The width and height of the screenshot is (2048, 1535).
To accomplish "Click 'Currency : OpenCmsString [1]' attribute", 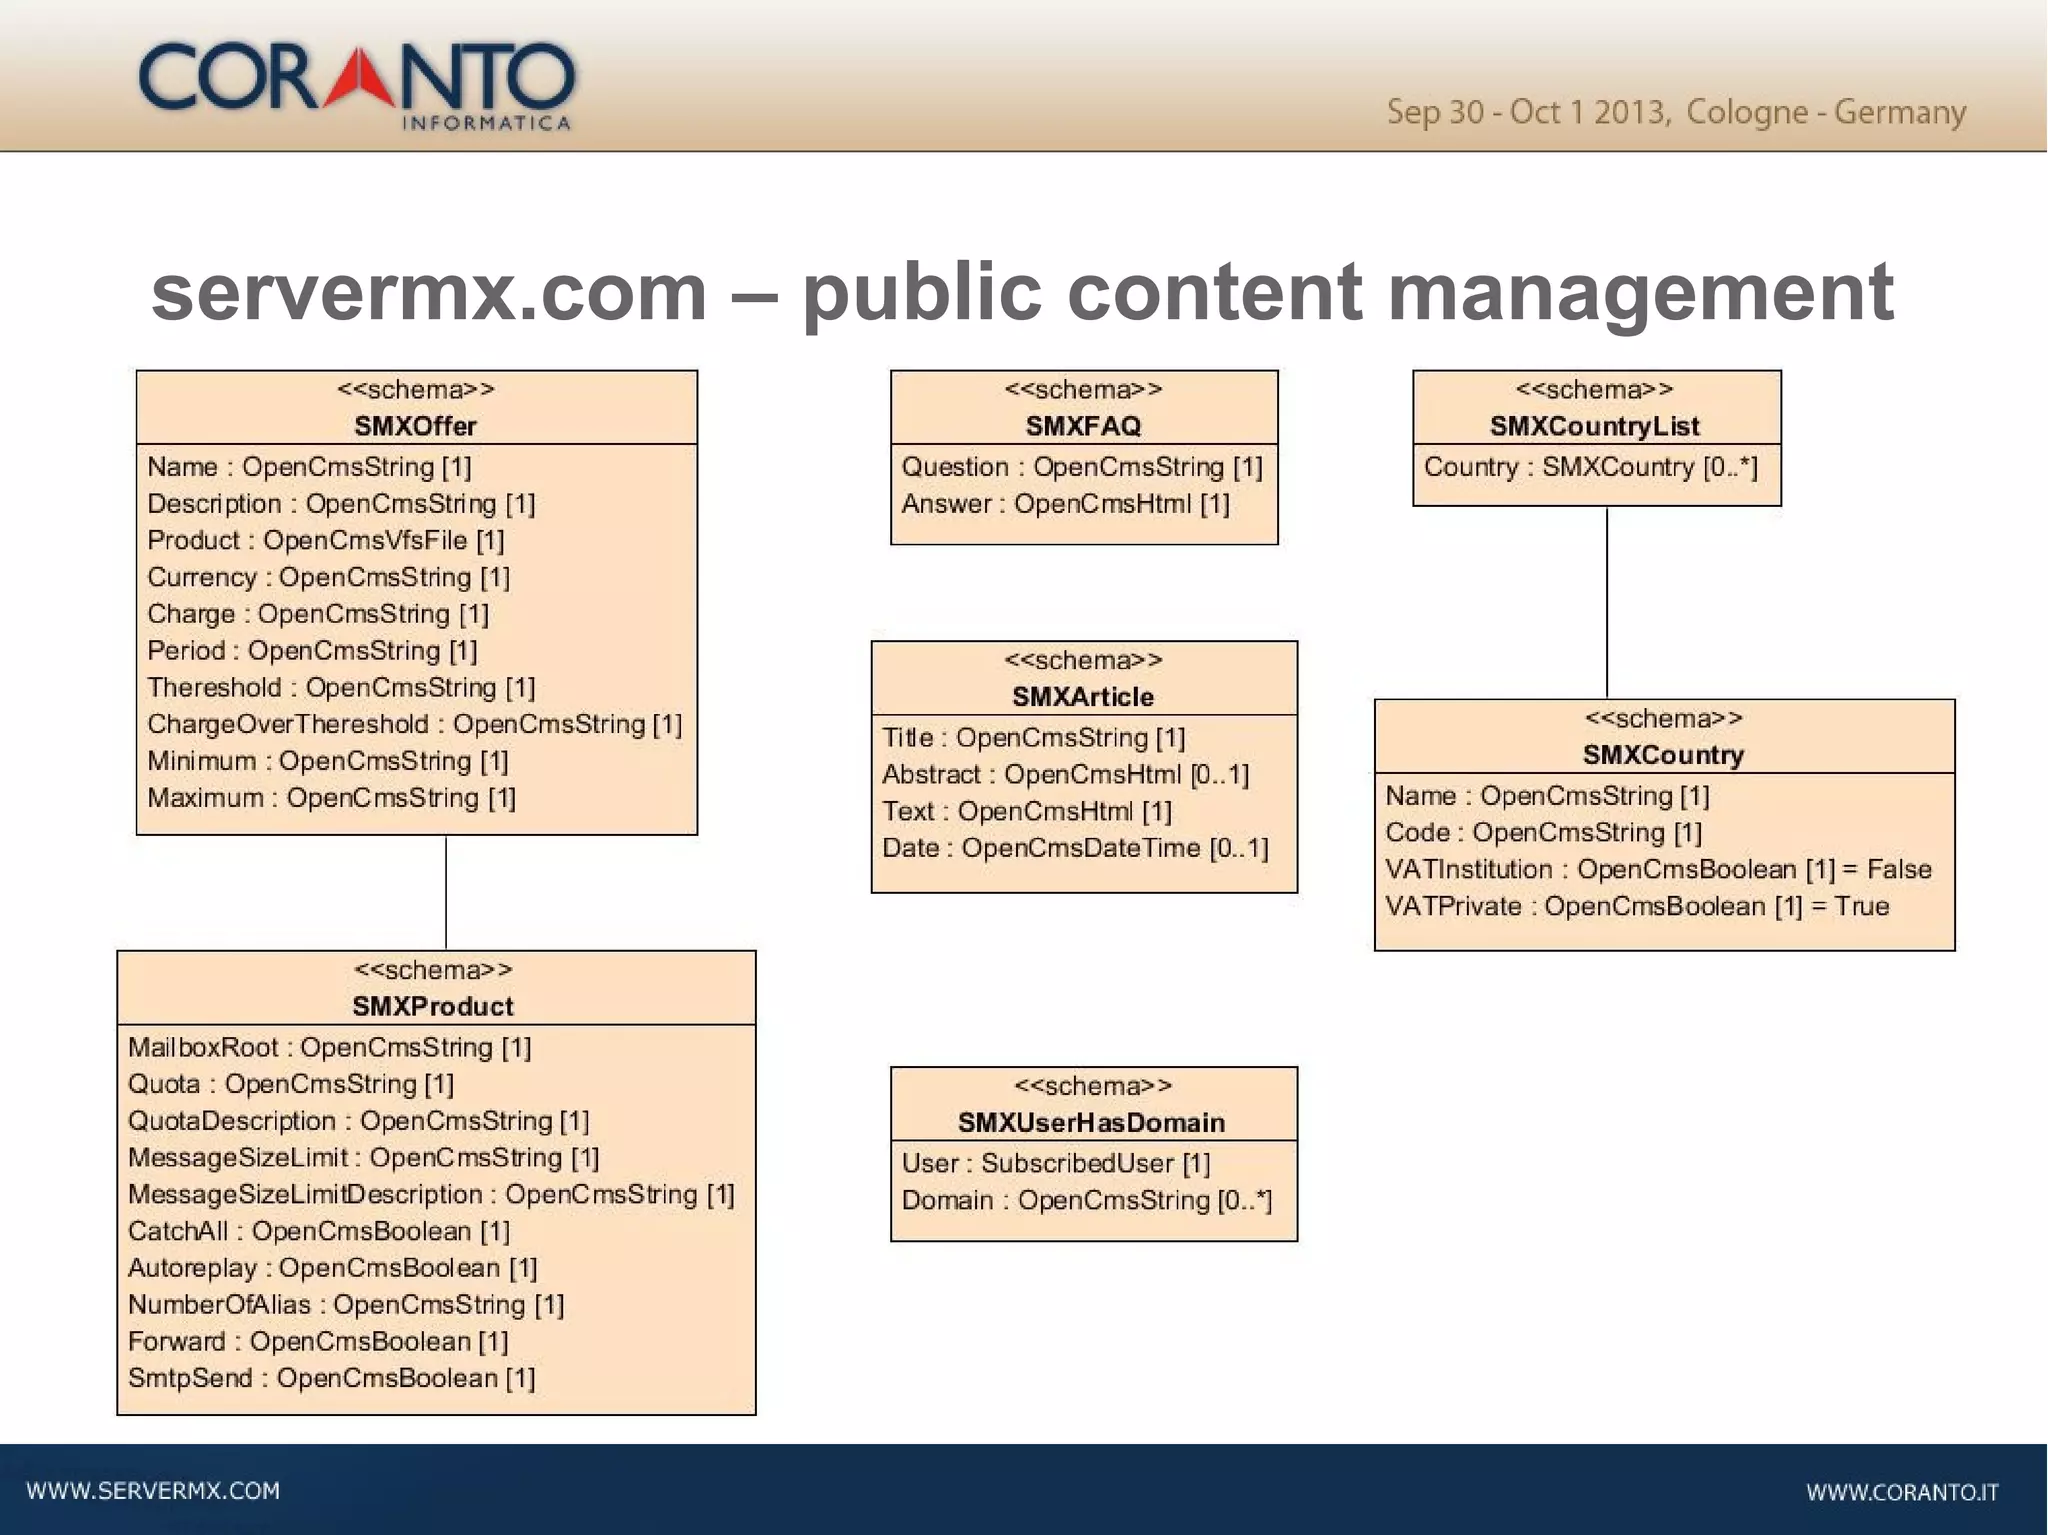I will tap(328, 578).
